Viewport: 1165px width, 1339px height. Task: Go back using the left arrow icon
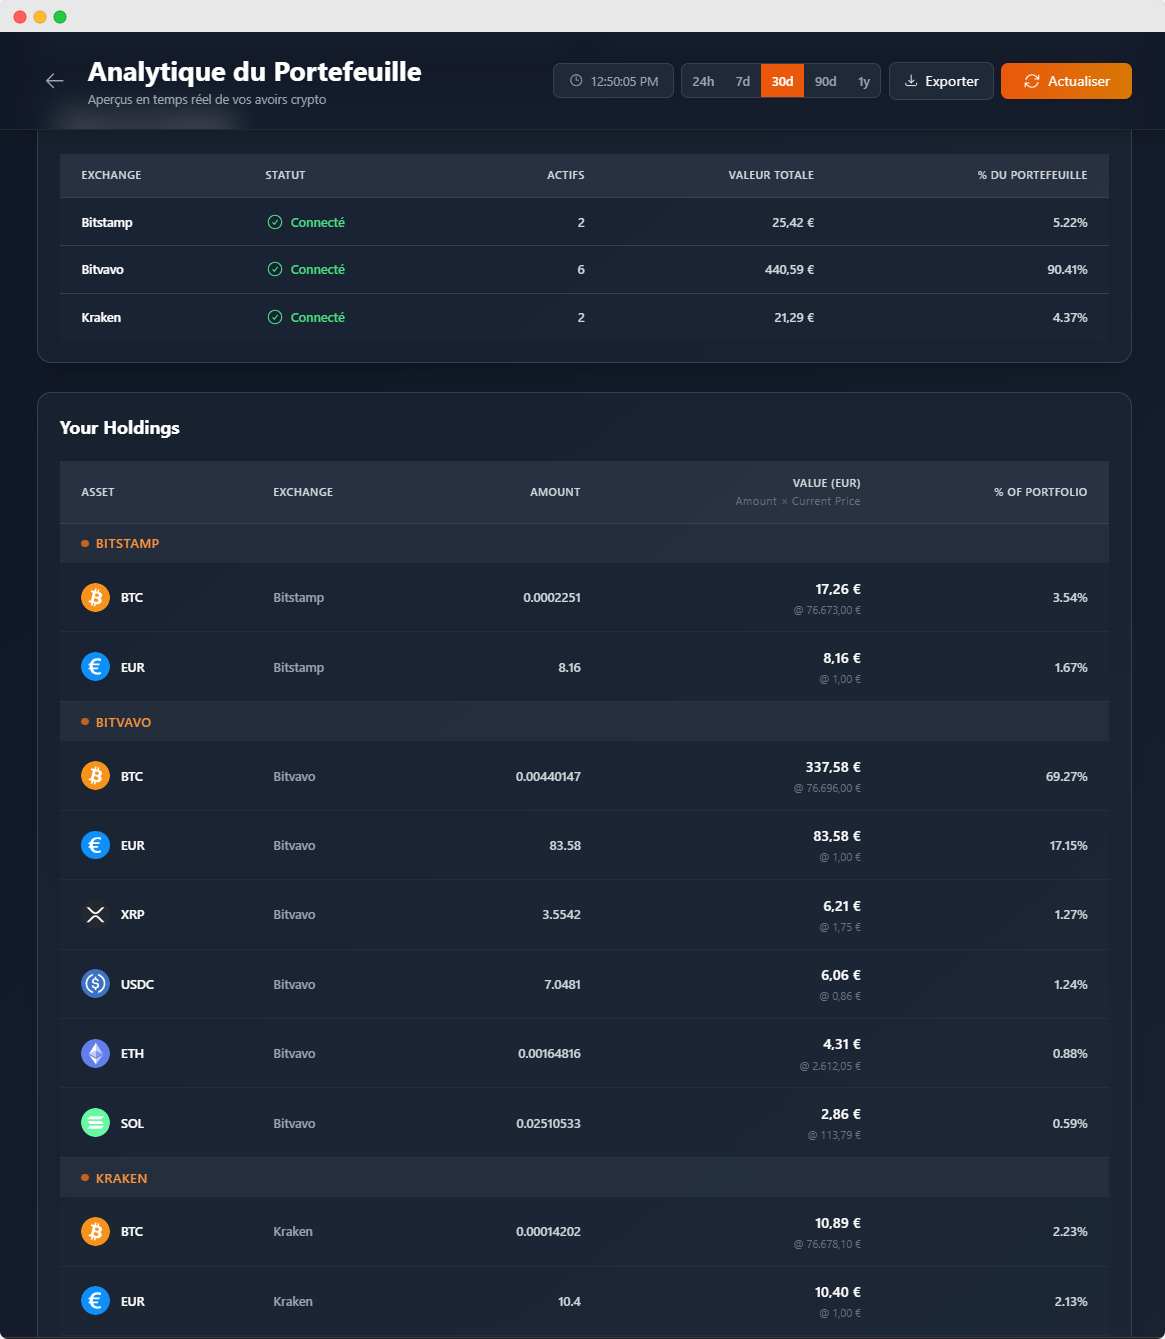click(x=55, y=81)
